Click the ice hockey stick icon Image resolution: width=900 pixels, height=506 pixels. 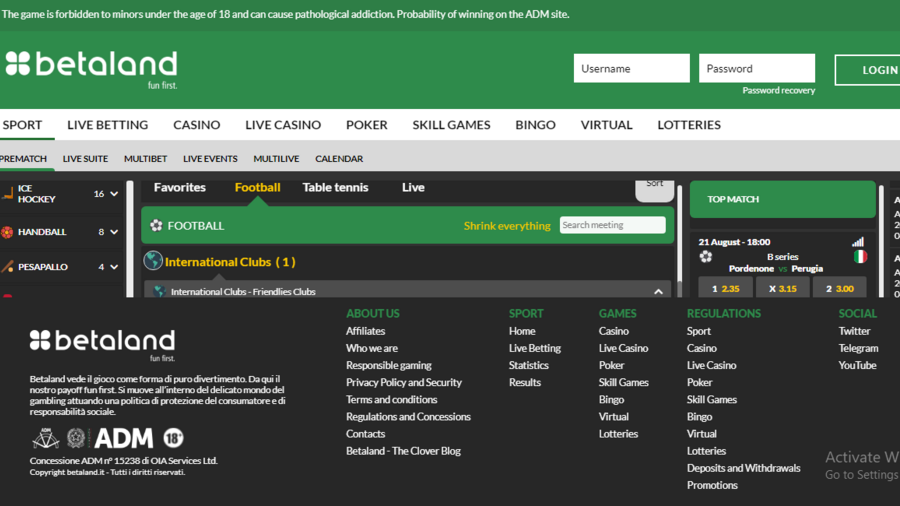click(8, 194)
